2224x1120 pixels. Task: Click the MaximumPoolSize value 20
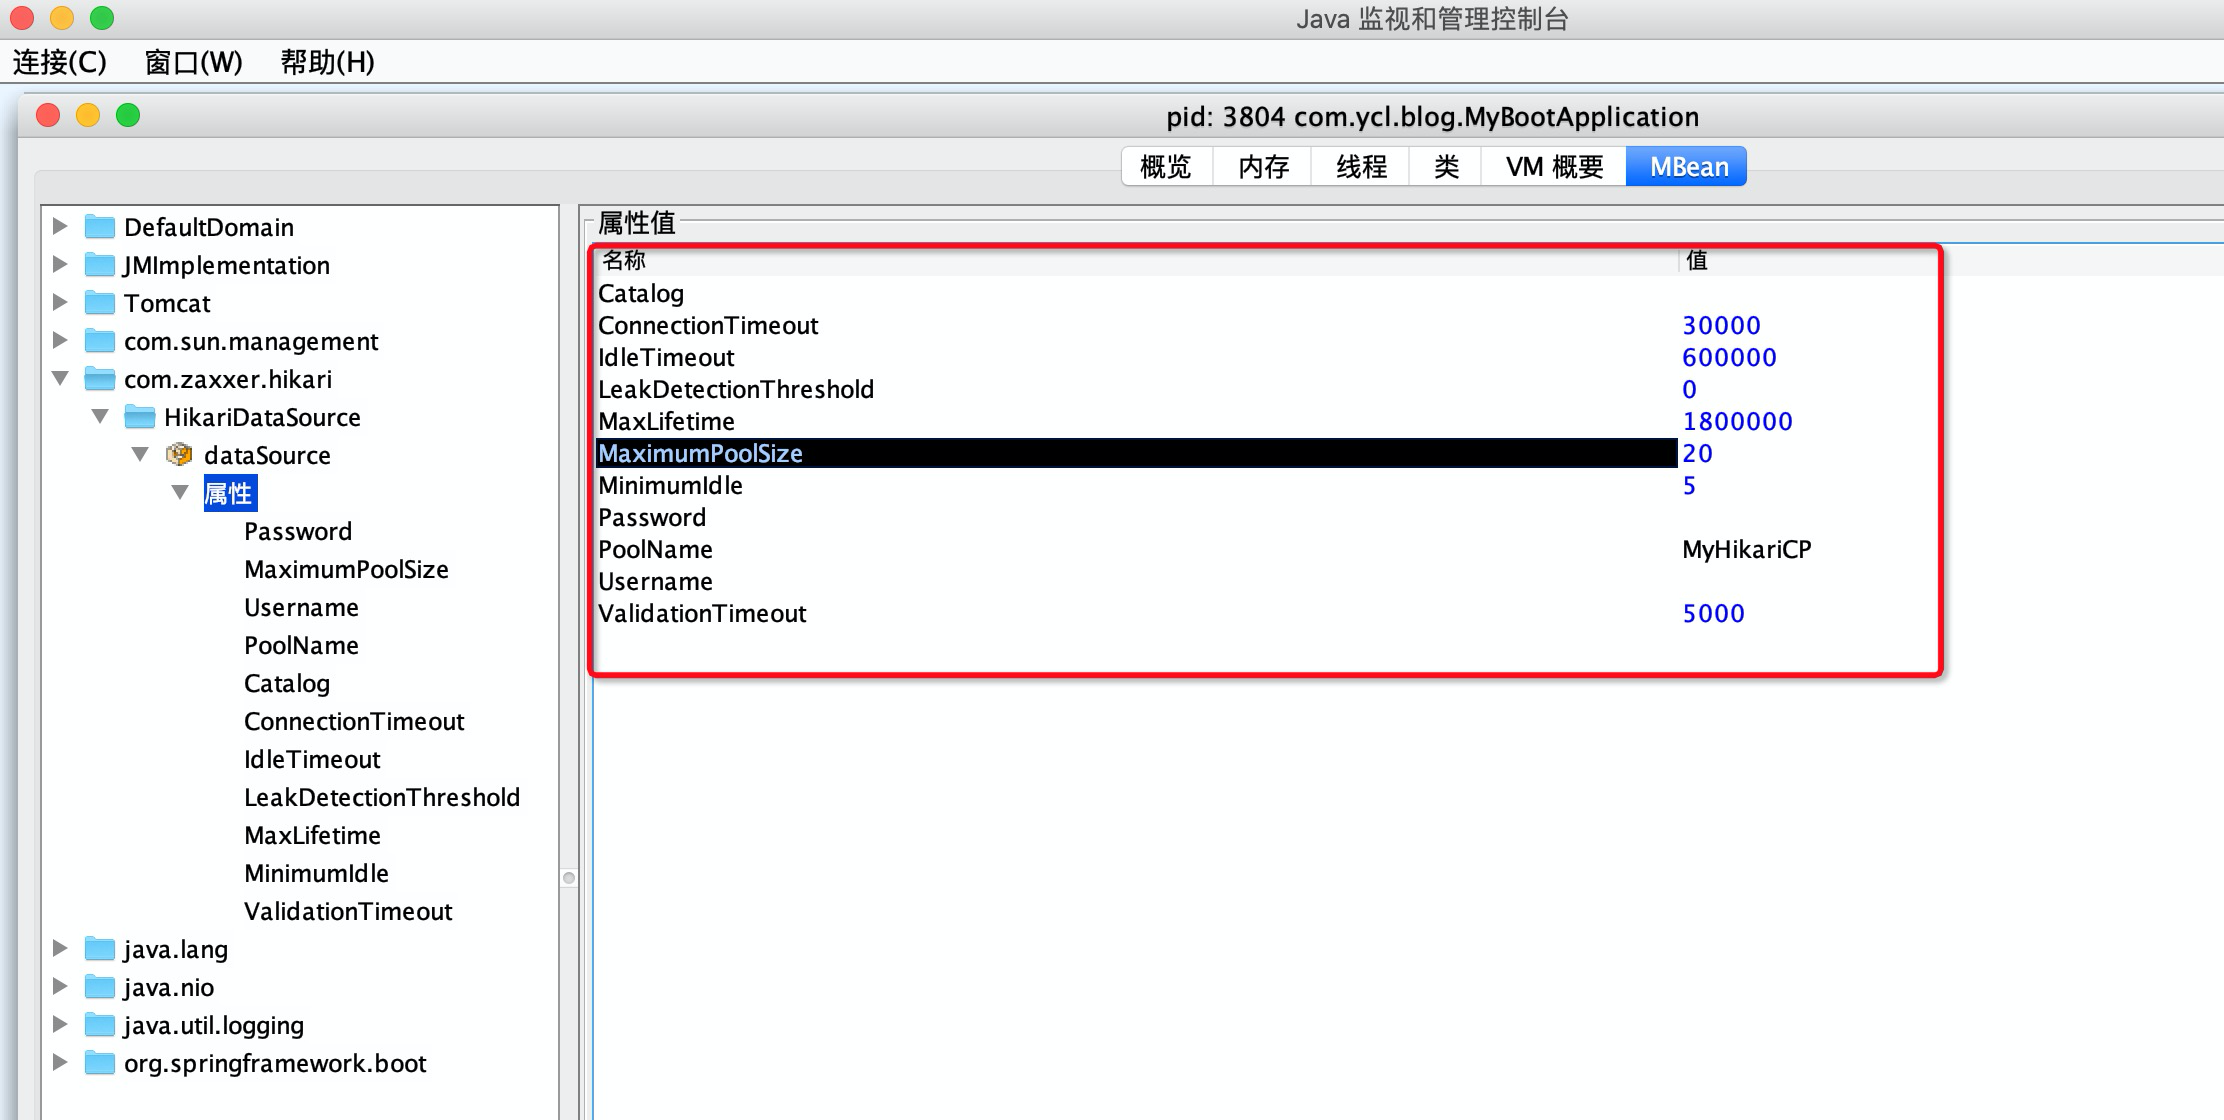point(1697,453)
